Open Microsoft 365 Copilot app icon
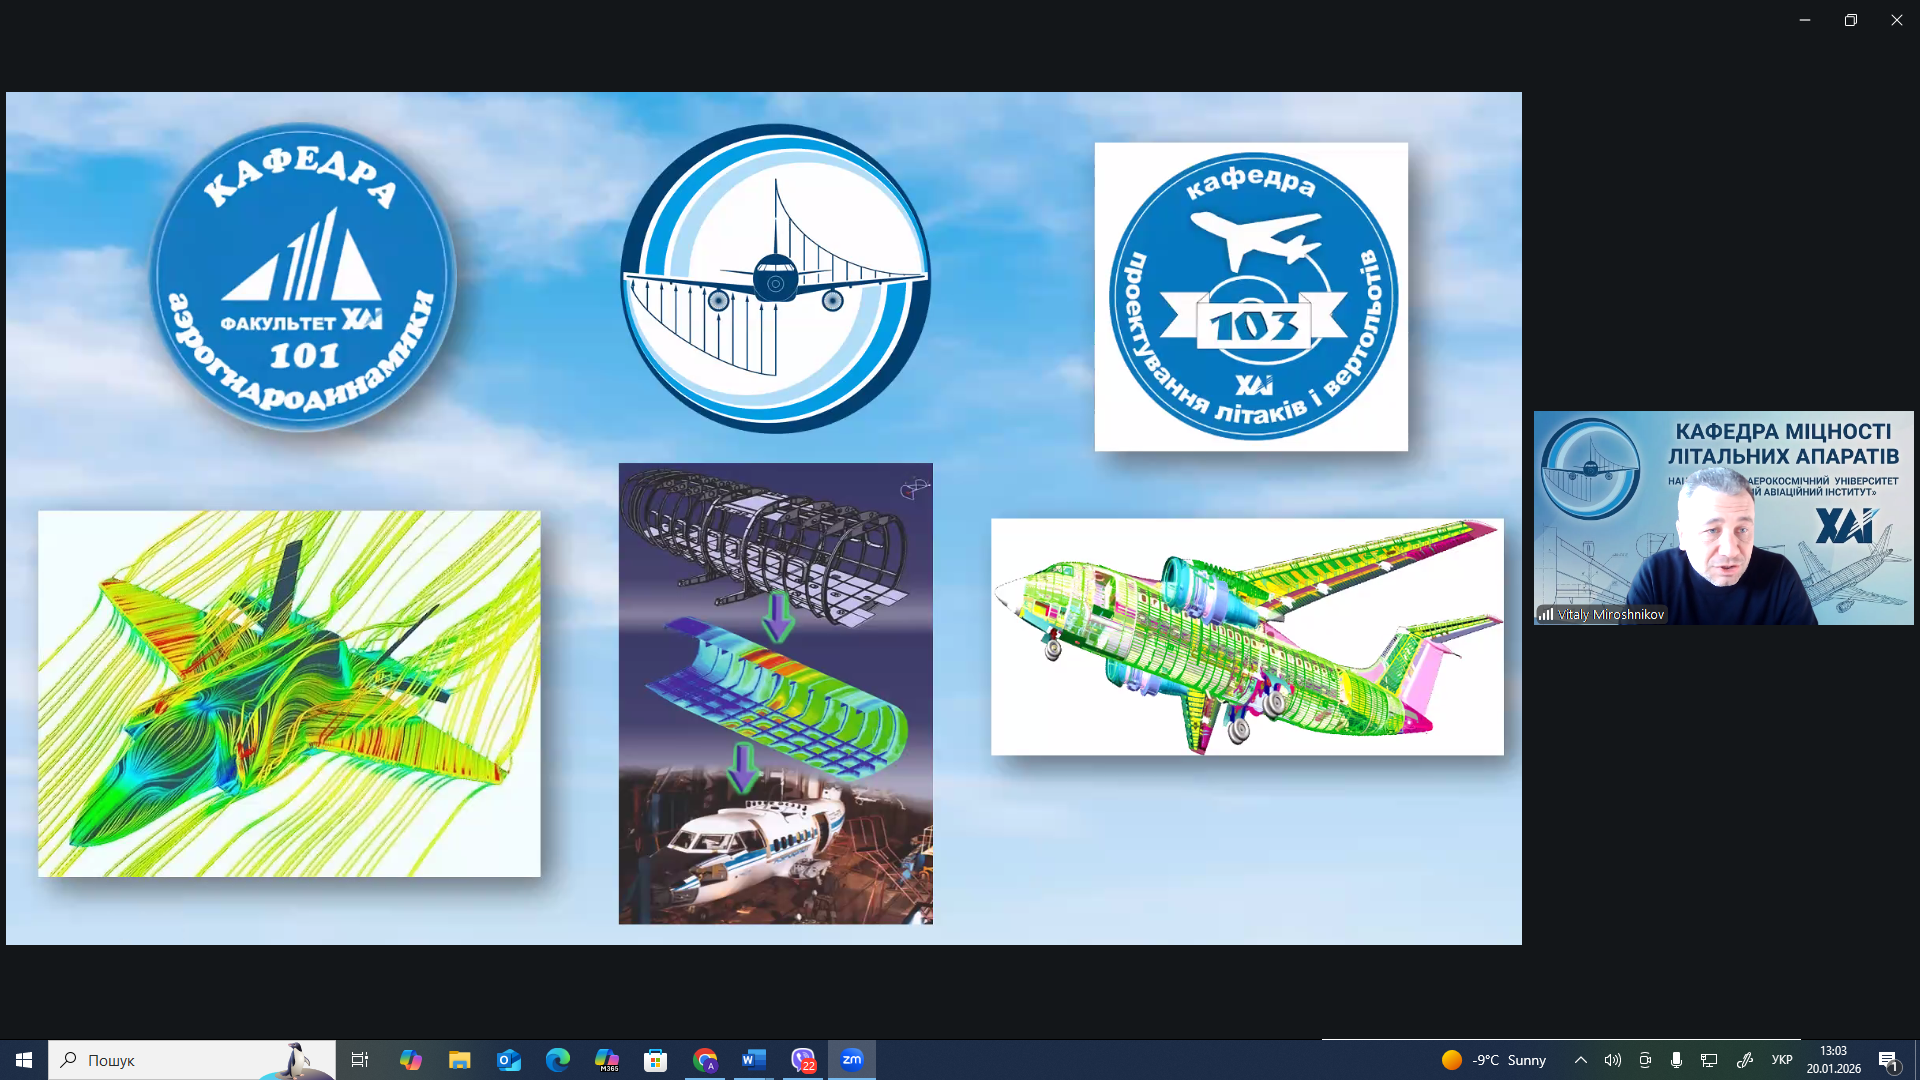The height and width of the screenshot is (1080, 1920). (x=607, y=1060)
